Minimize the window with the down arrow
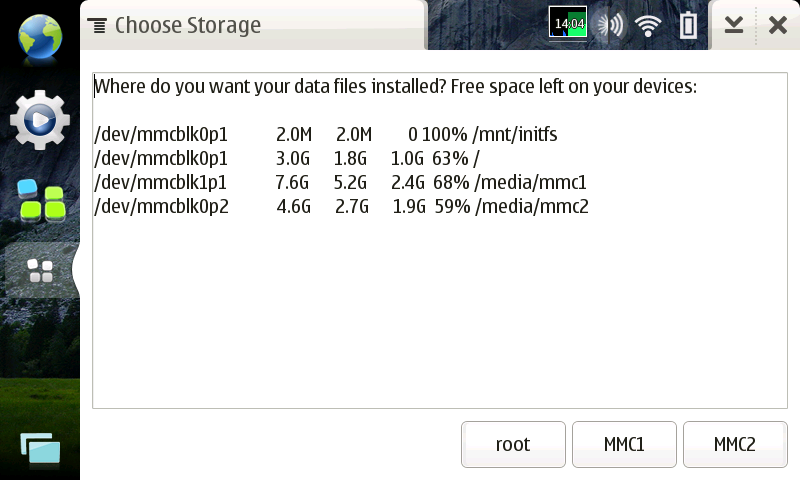 [x=734, y=24]
